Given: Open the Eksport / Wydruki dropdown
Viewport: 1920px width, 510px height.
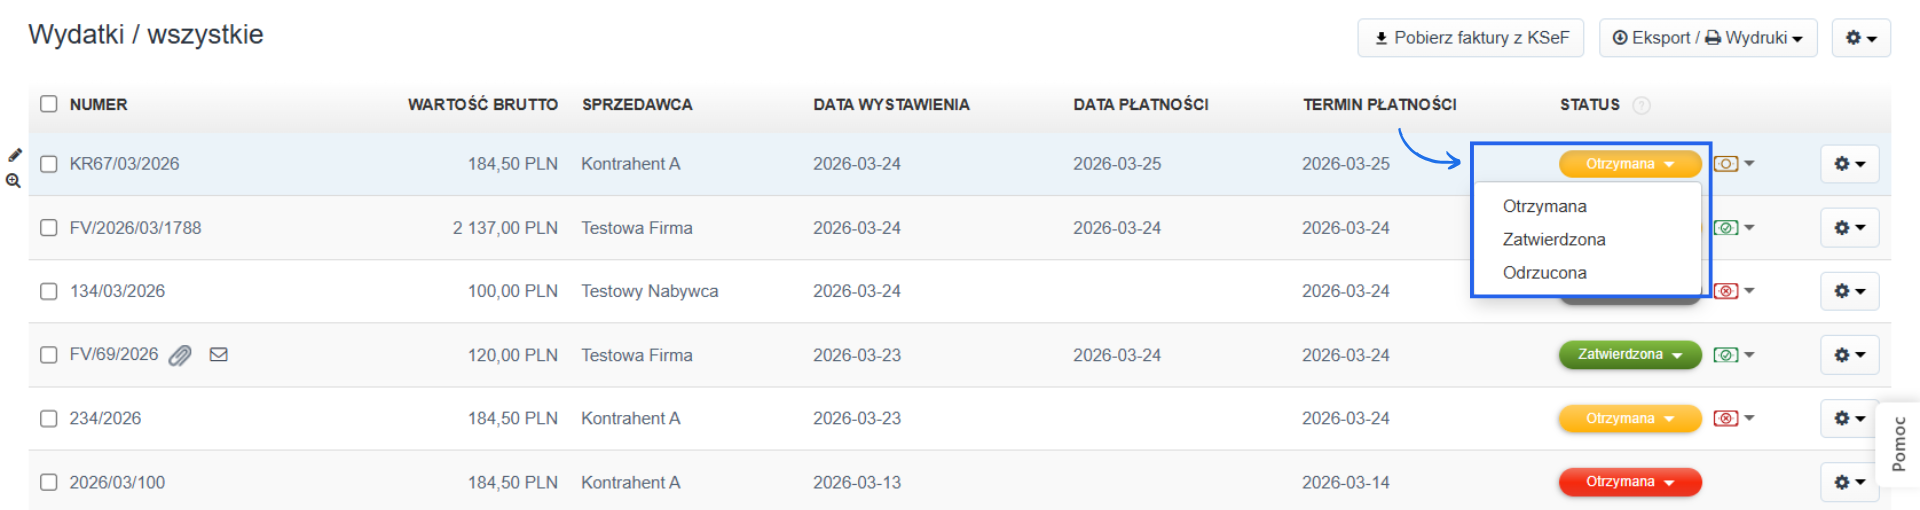Looking at the screenshot, I should [1707, 38].
